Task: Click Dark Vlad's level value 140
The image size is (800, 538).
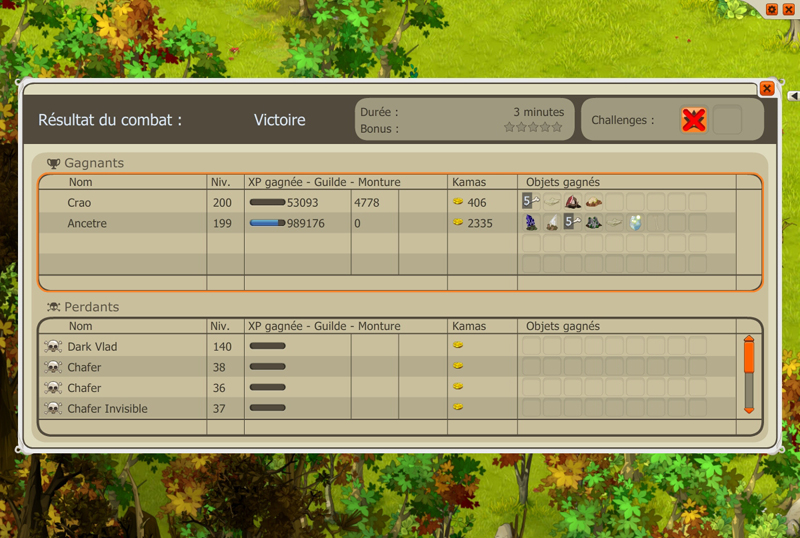Action: 222,347
